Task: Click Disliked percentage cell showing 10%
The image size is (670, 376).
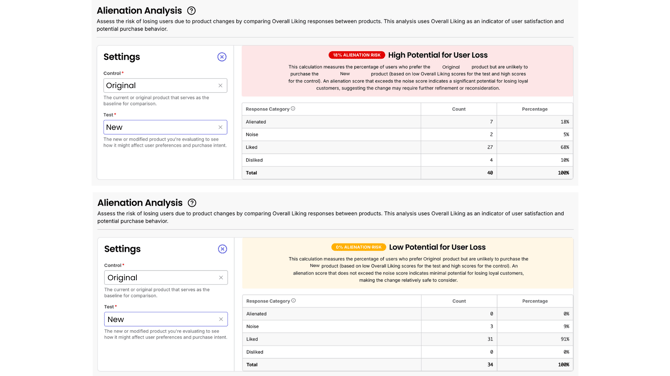Action: click(535, 160)
